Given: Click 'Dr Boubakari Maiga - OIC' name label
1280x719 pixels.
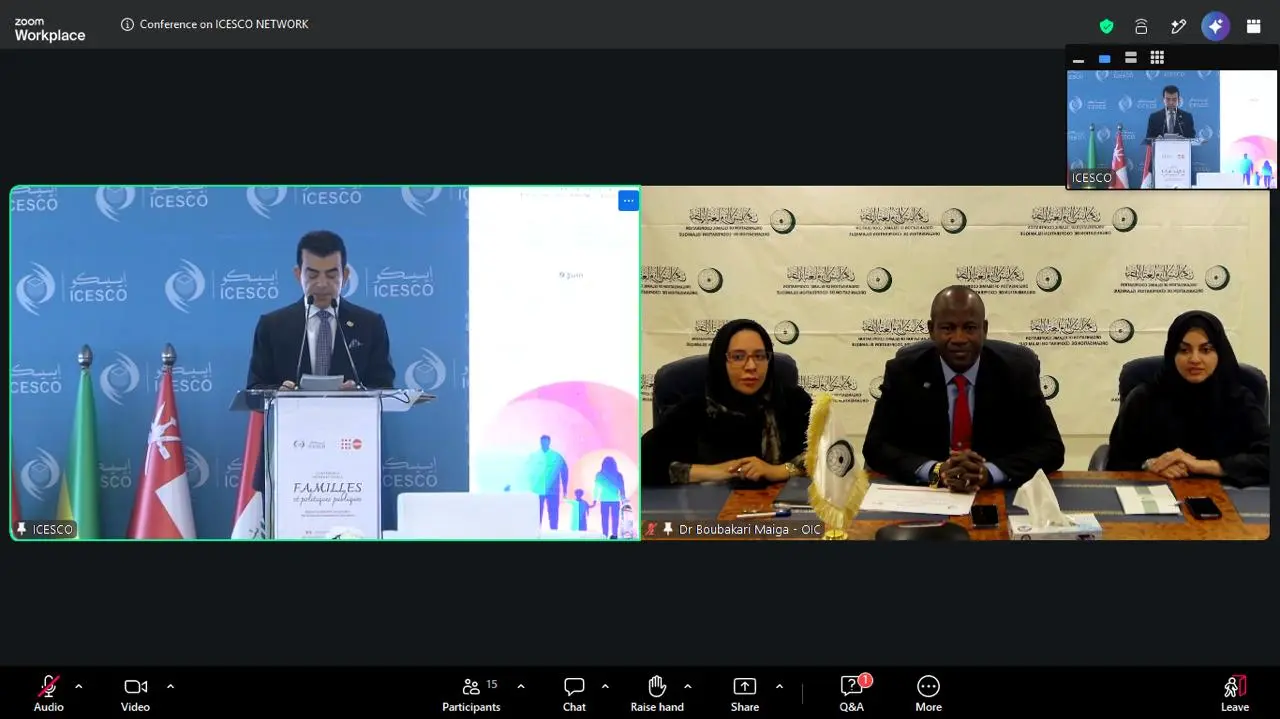Looking at the screenshot, I should (750, 529).
